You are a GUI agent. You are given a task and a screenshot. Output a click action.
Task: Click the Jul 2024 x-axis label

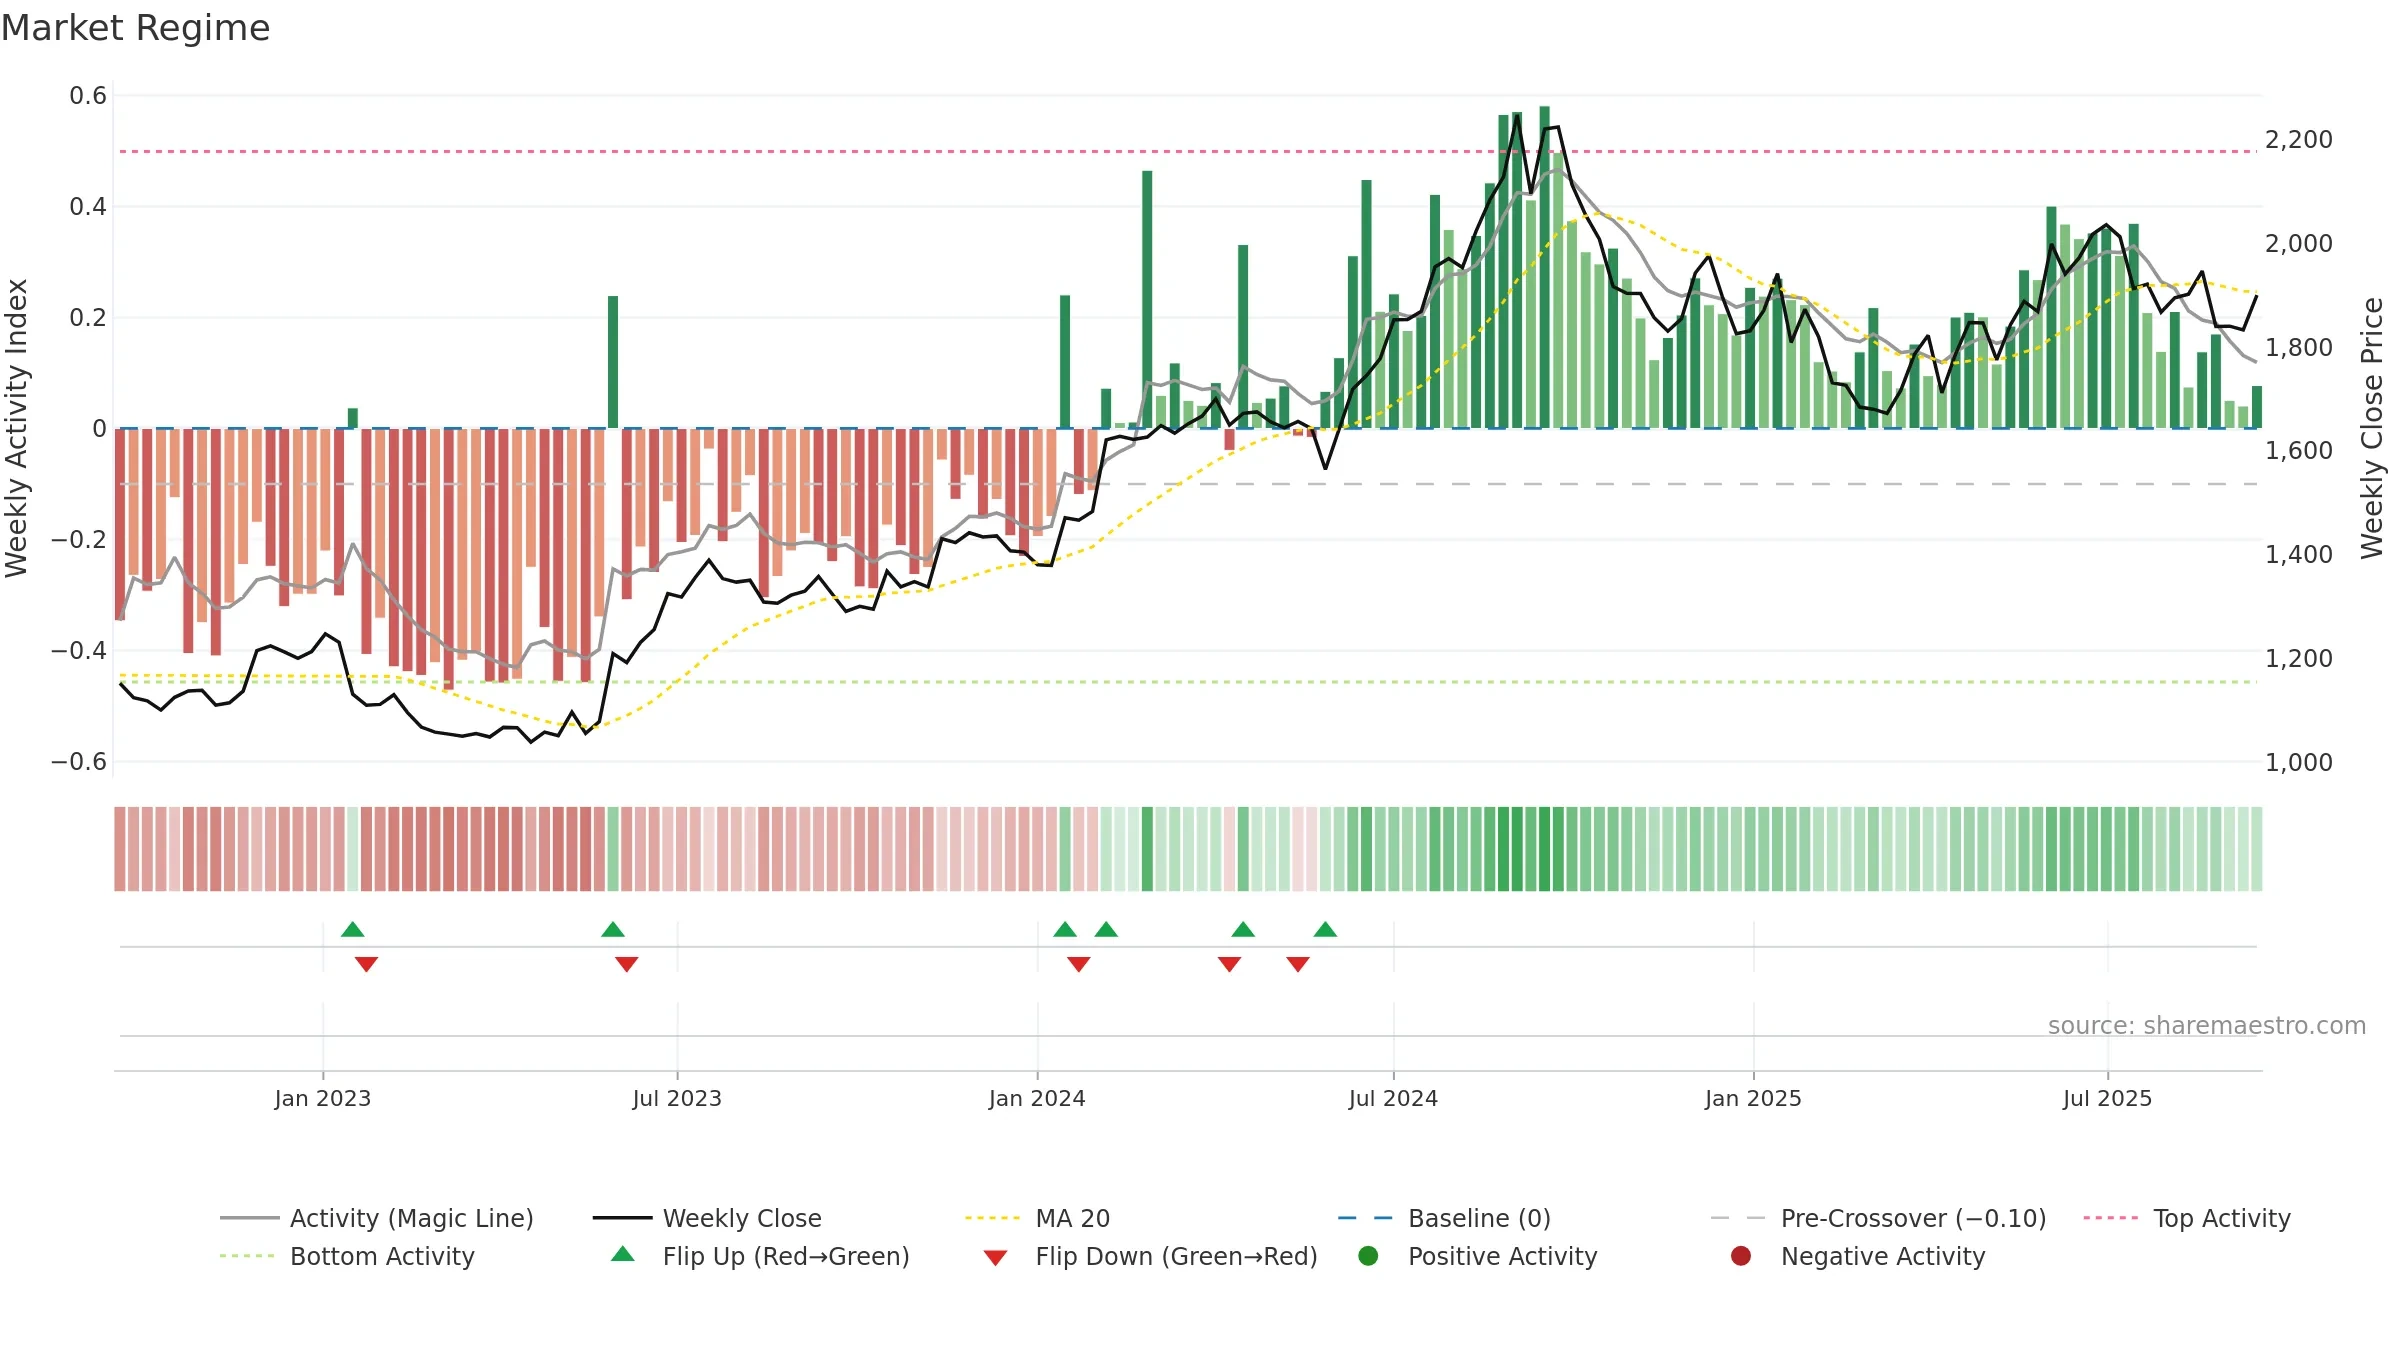1393,1098
